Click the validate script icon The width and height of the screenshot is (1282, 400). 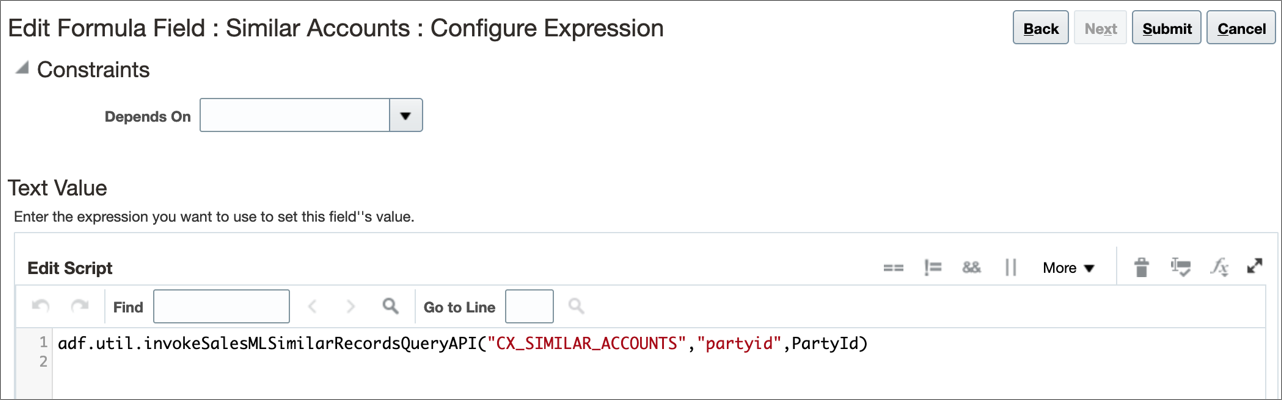(1180, 267)
